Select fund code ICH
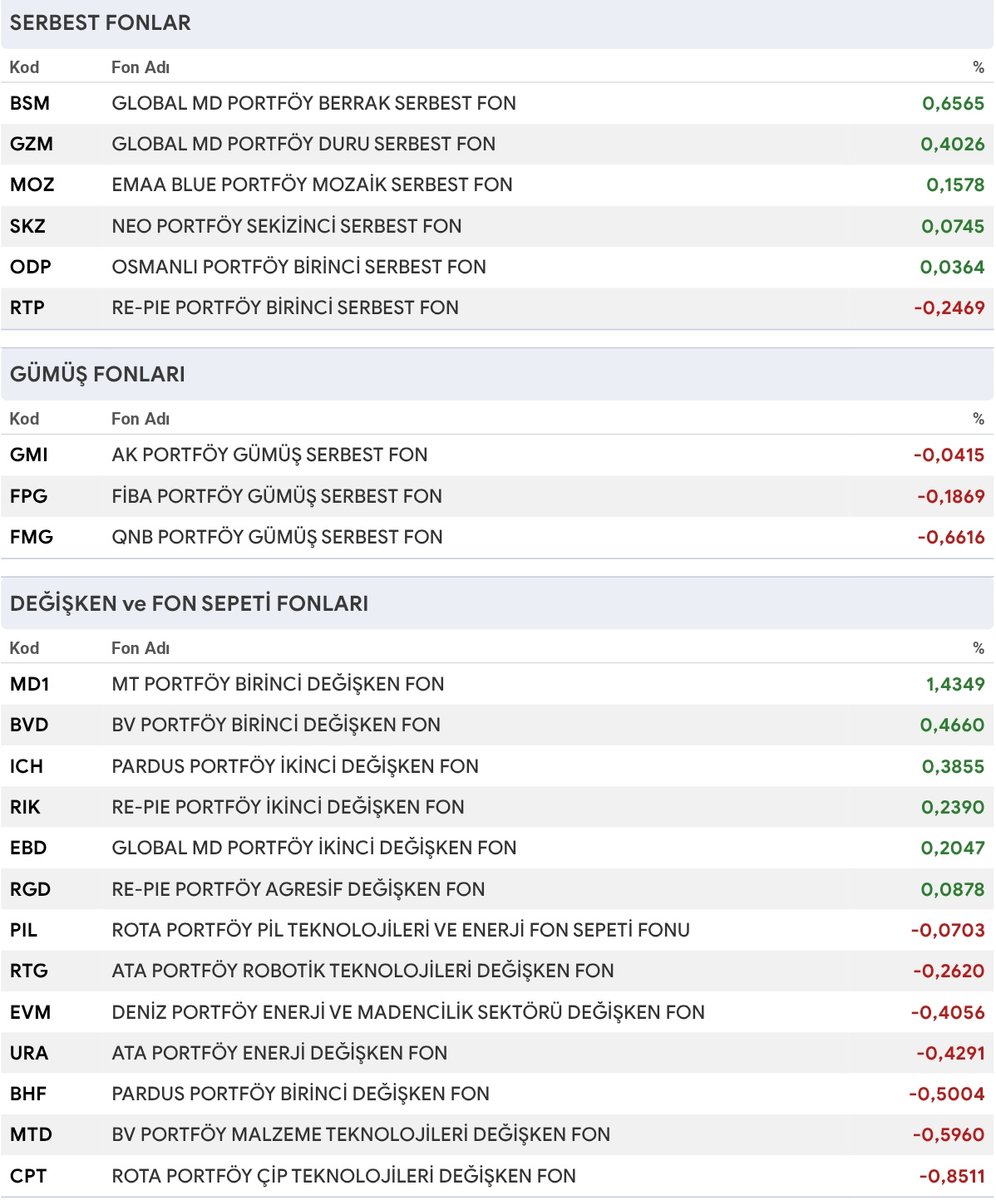Screen dimensions: 996x1200 point(27,767)
